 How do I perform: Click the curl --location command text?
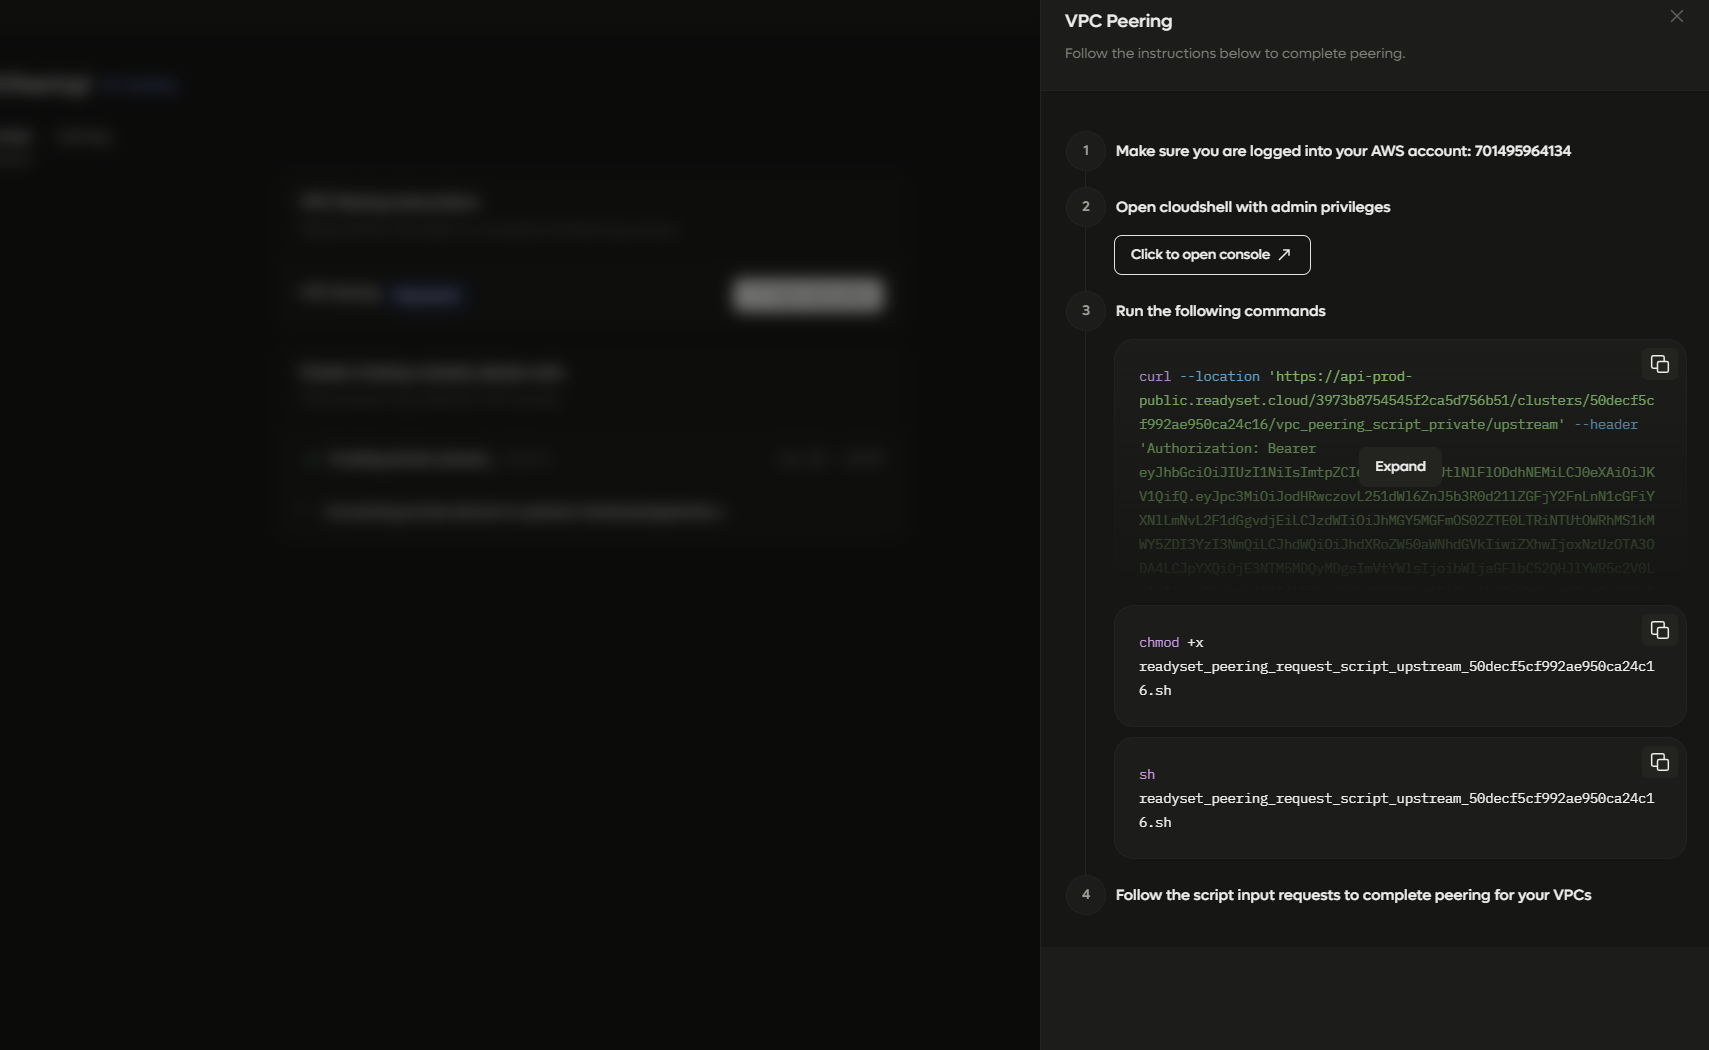pyautogui.click(x=1199, y=377)
